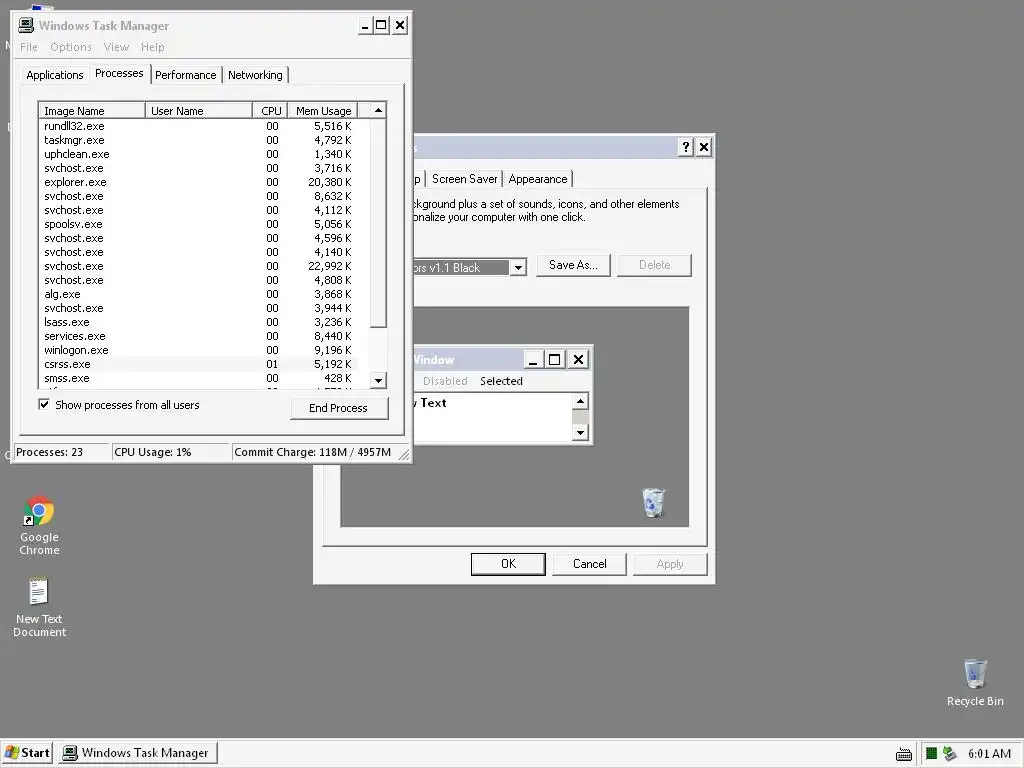Click the Commit Charge status bar entry
The height and width of the screenshot is (768, 1024).
click(x=313, y=452)
